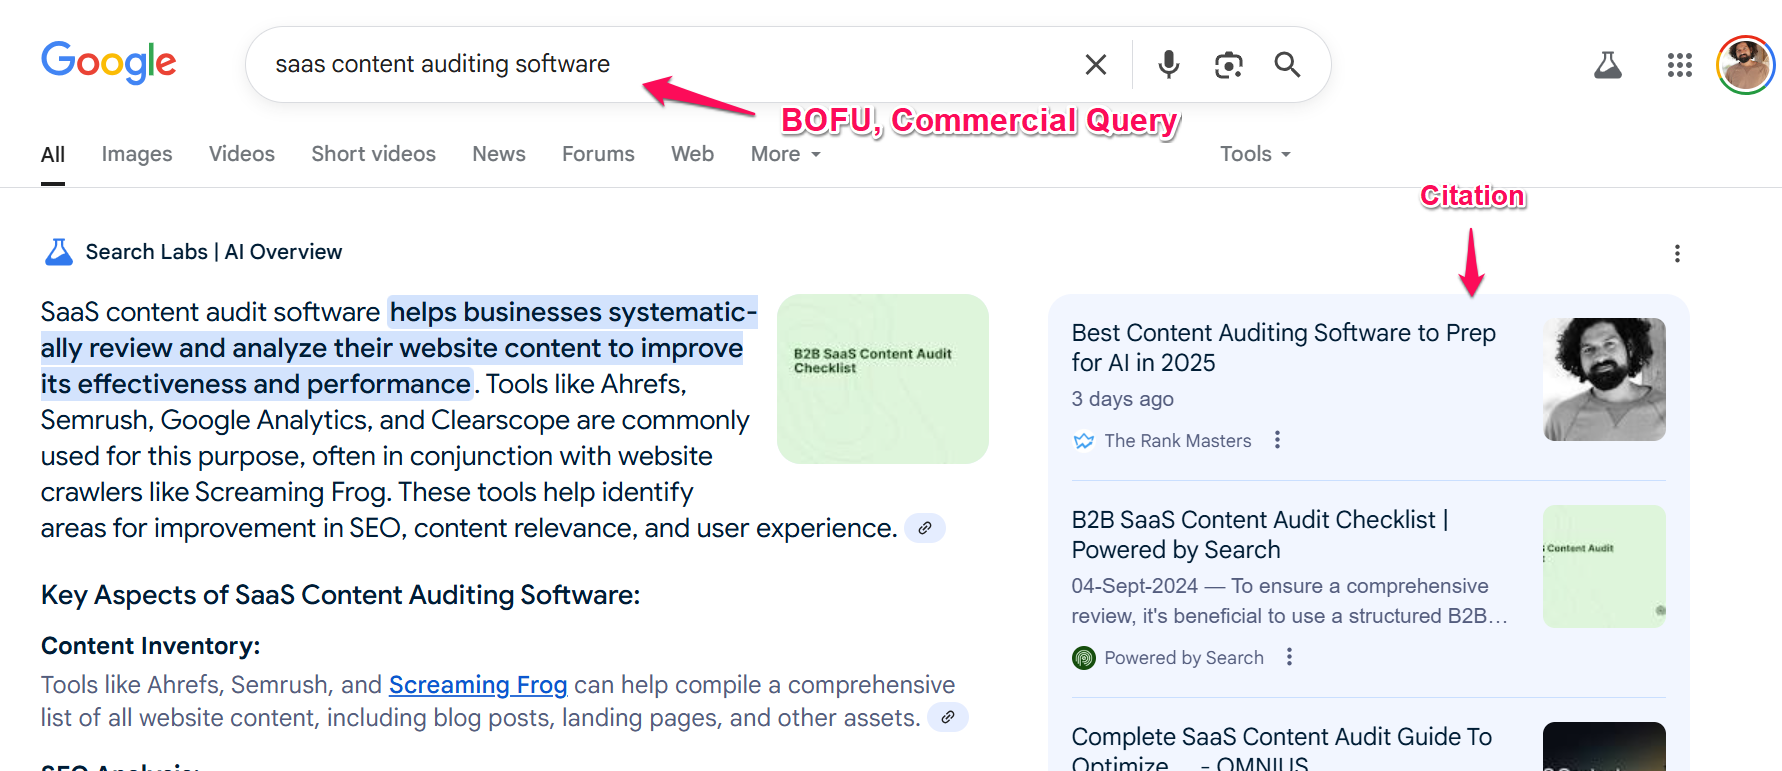Click the Powered by Search site icon
The height and width of the screenshot is (771, 1782).
point(1083,658)
